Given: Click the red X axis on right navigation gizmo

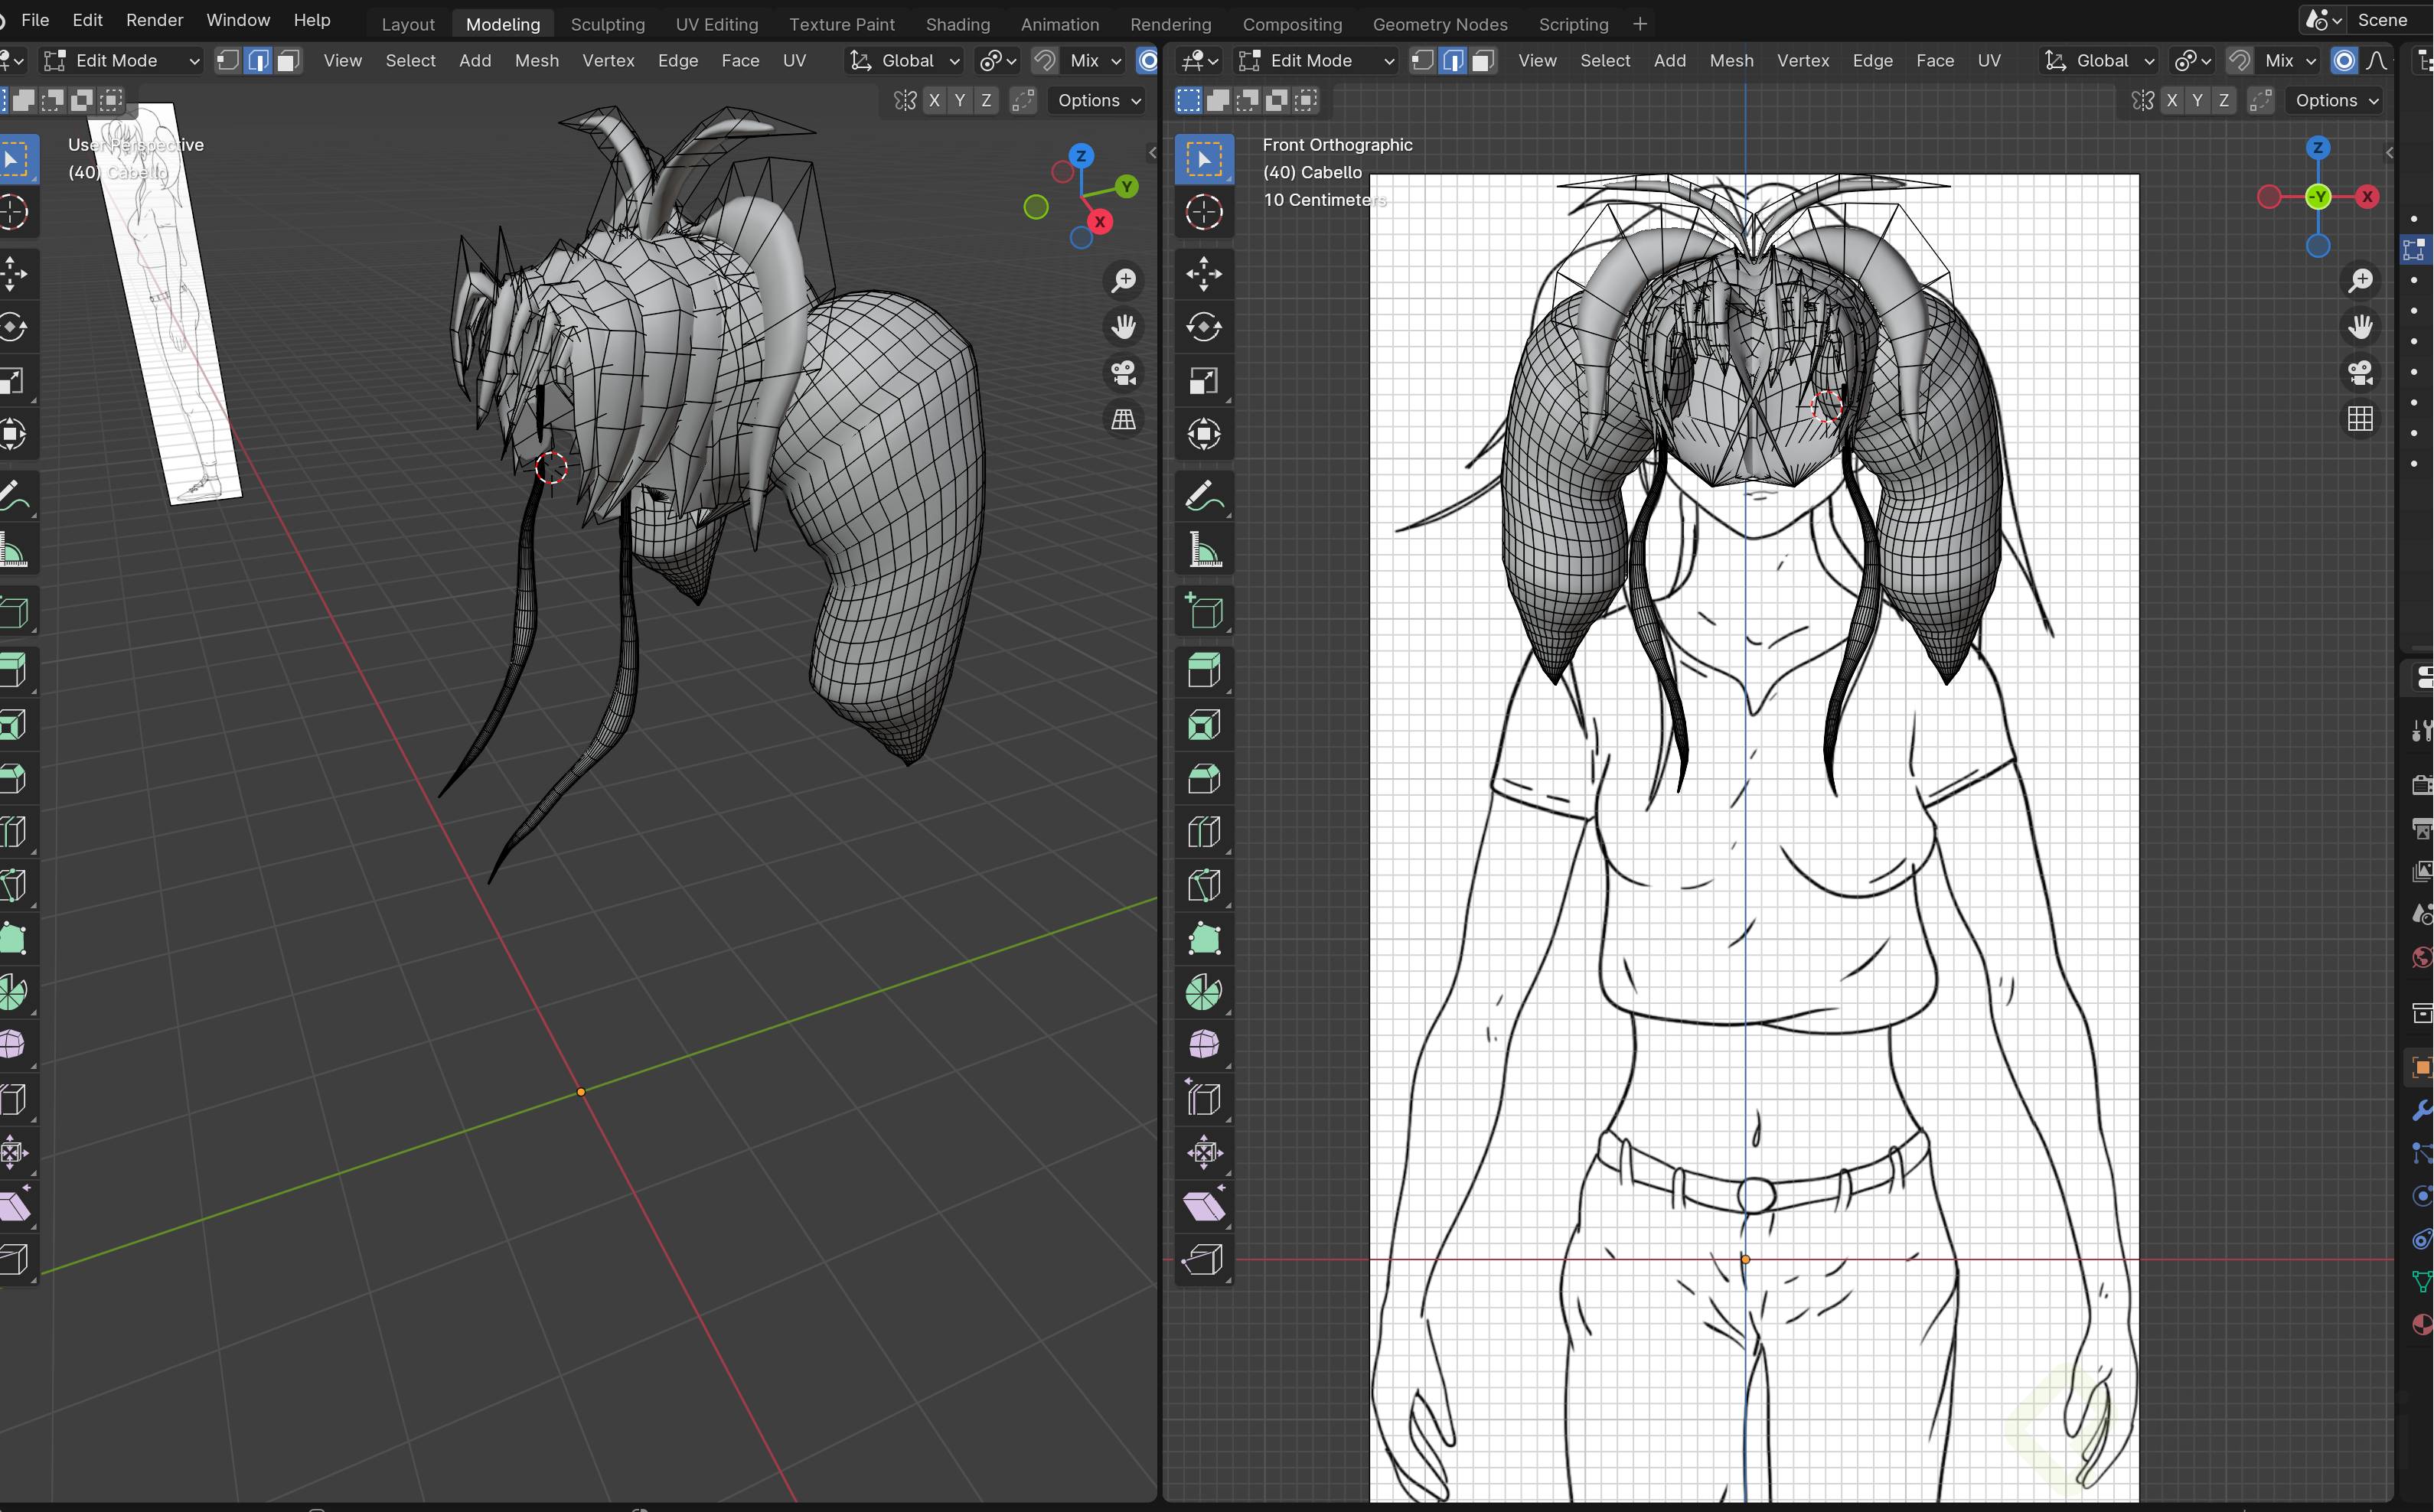Looking at the screenshot, I should tap(2366, 197).
